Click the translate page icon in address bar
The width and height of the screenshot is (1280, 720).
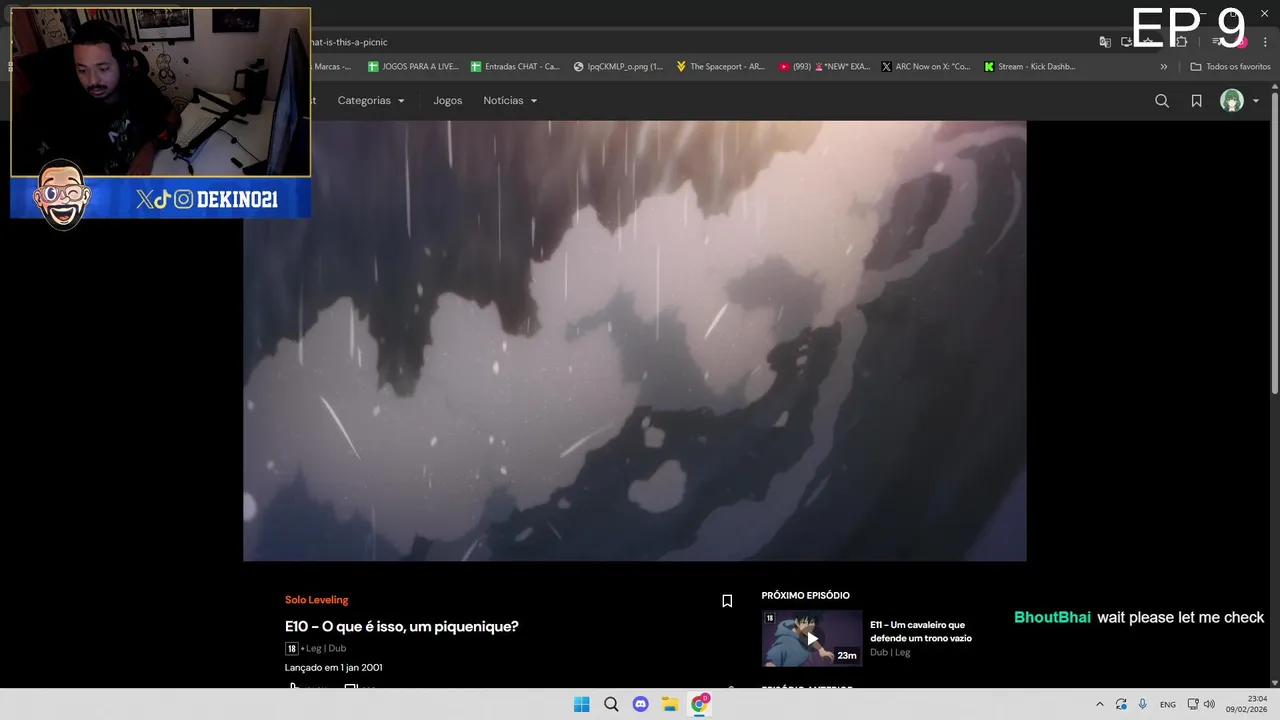pos(1105,42)
